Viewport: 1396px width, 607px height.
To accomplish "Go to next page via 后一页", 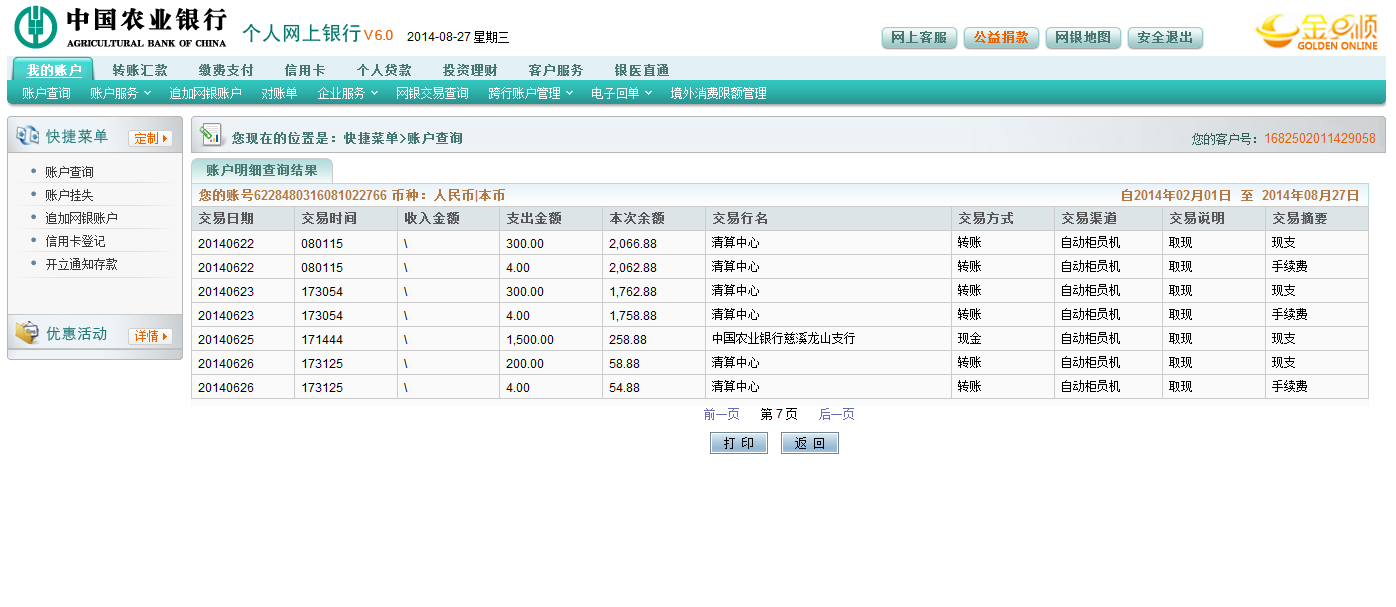I will pos(836,414).
